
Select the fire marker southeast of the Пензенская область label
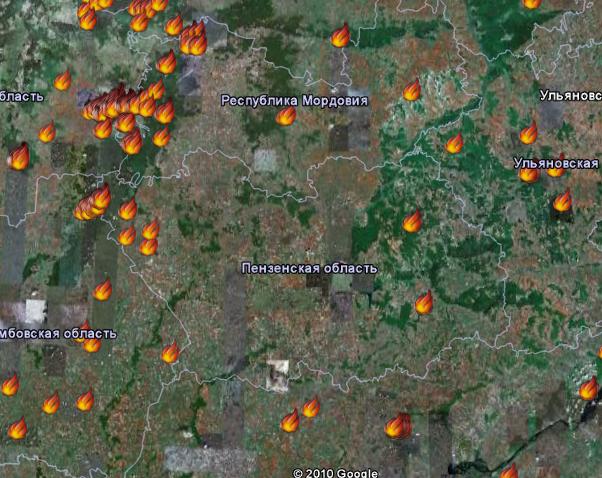click(424, 303)
